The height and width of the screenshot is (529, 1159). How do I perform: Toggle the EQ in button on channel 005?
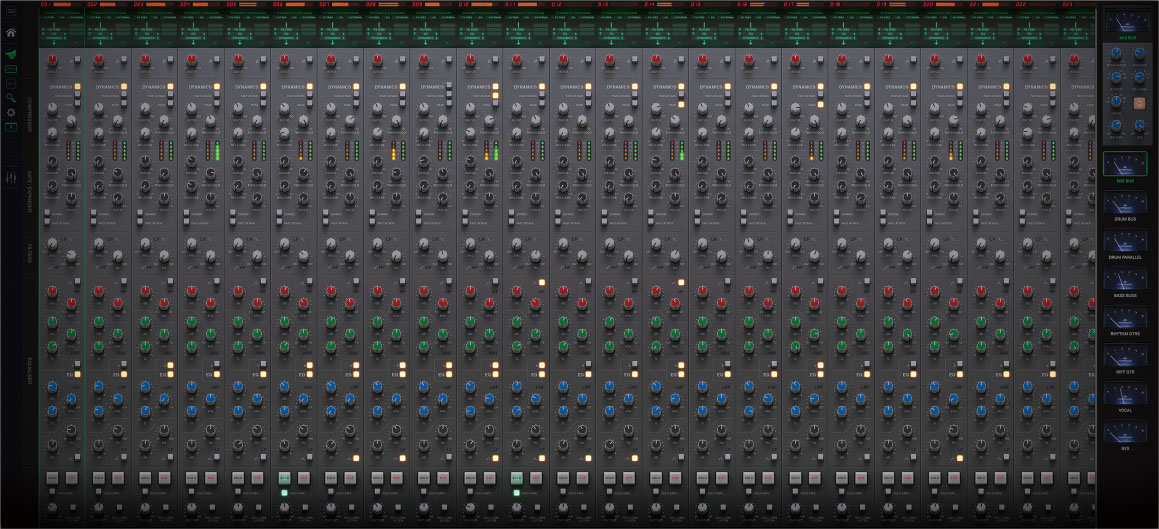coord(263,374)
